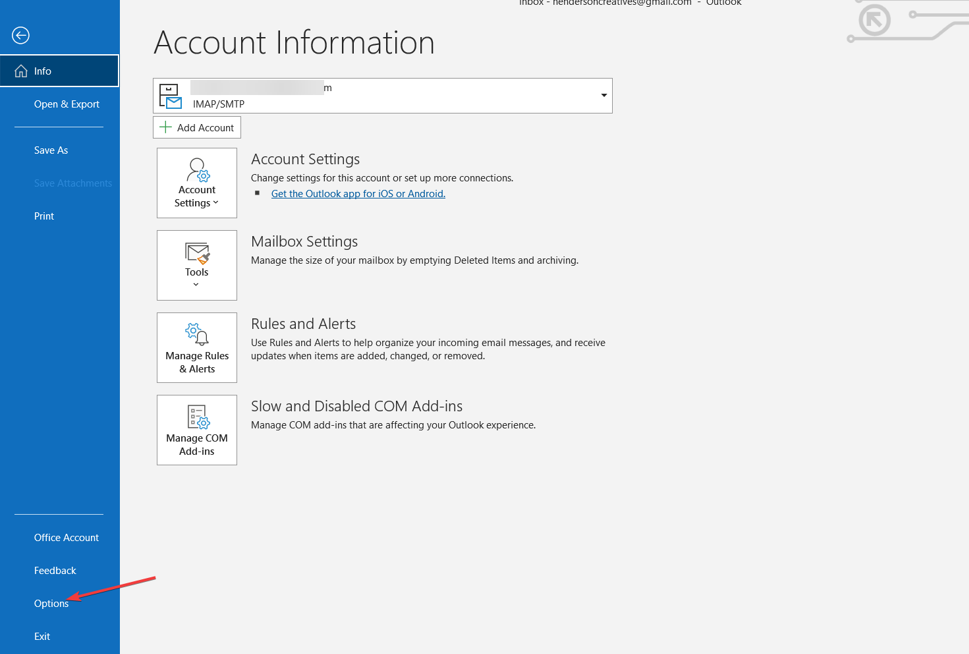Expand the account selector dropdown
This screenshot has width=969, height=654.
(x=603, y=95)
